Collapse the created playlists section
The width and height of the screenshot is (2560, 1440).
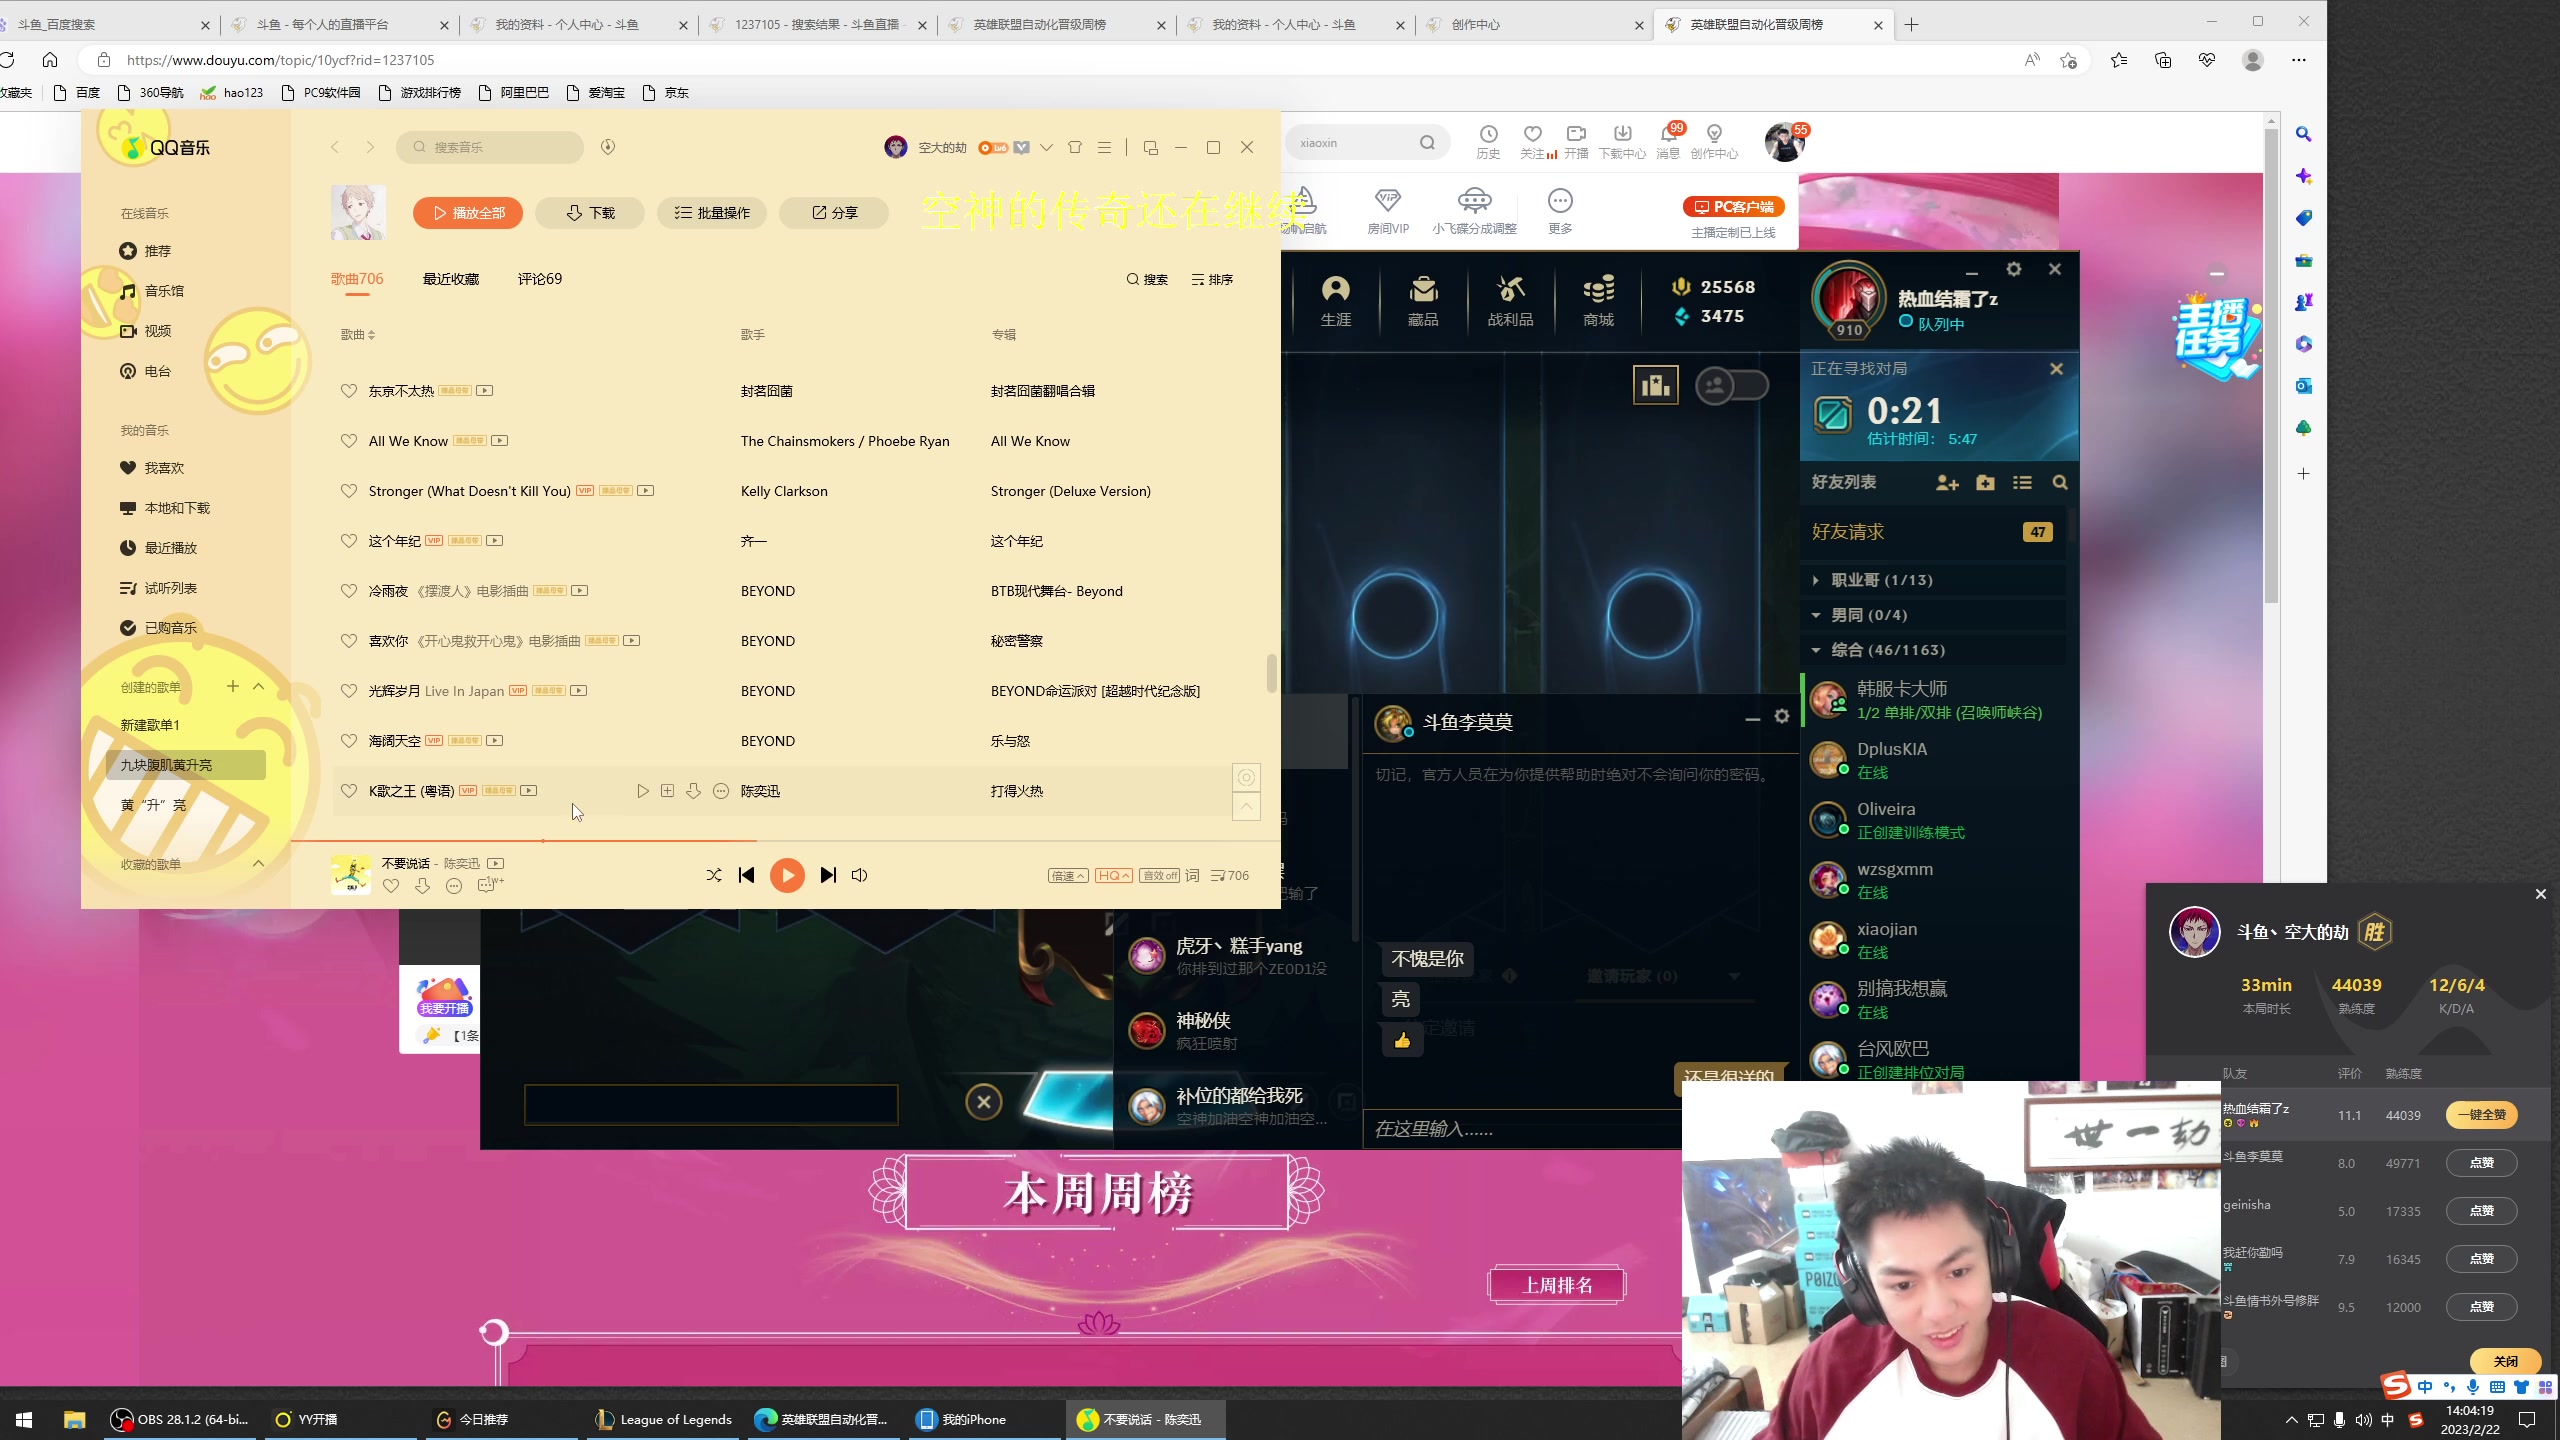click(259, 686)
